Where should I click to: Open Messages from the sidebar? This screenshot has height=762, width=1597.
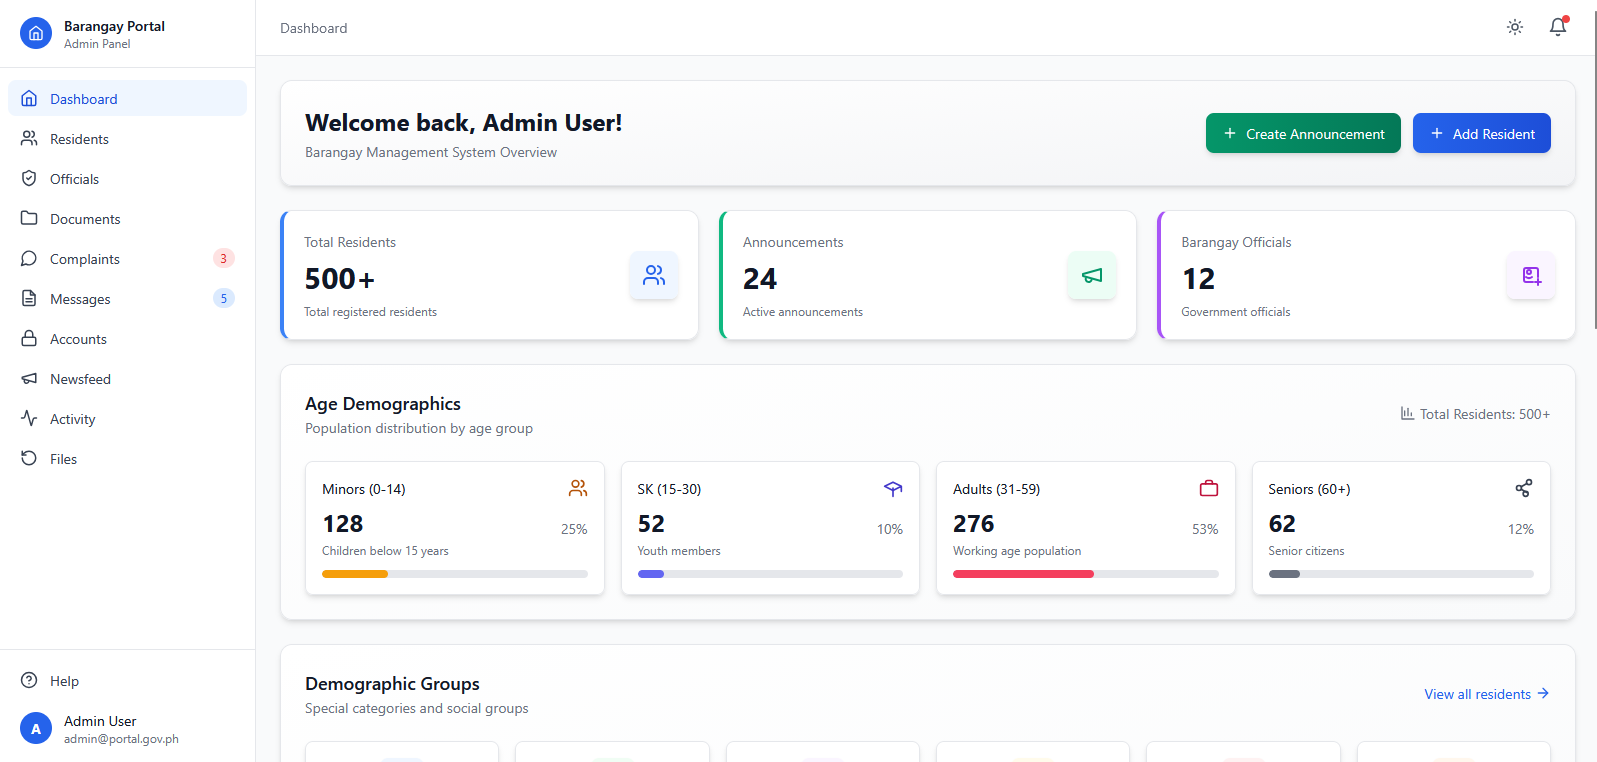pos(128,298)
